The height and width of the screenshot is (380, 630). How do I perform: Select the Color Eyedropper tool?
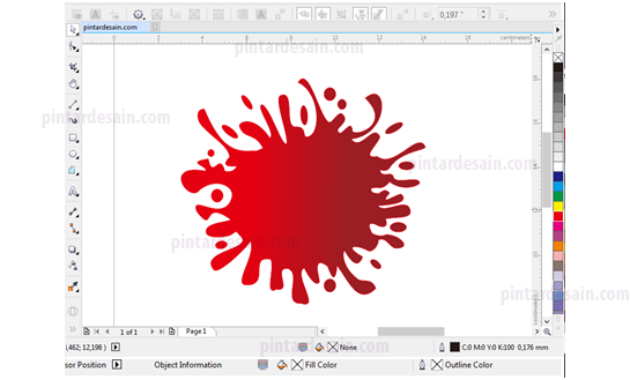click(73, 286)
